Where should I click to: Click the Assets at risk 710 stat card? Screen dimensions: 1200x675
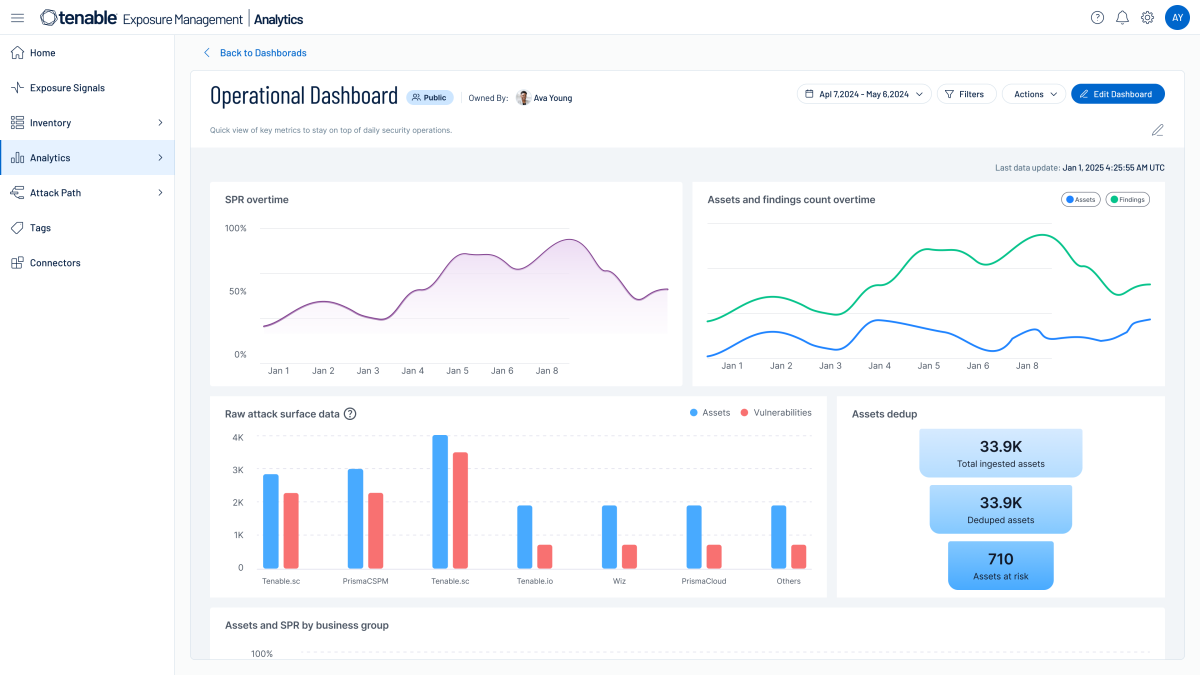pyautogui.click(x=1000, y=564)
